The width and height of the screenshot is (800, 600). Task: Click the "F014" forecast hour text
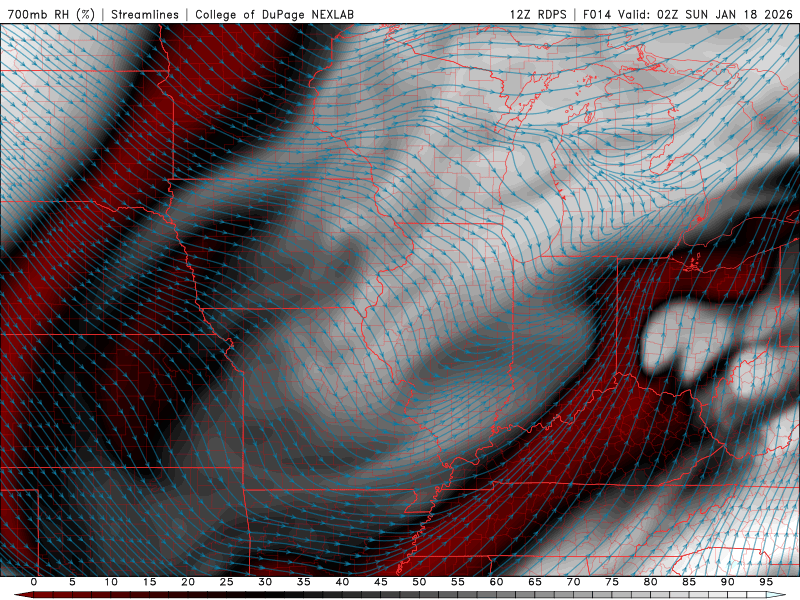coord(598,14)
